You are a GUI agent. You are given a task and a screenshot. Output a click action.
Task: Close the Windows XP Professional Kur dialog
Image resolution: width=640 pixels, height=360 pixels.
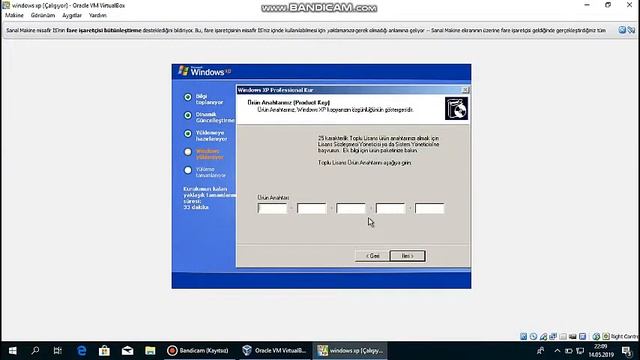click(x=465, y=90)
